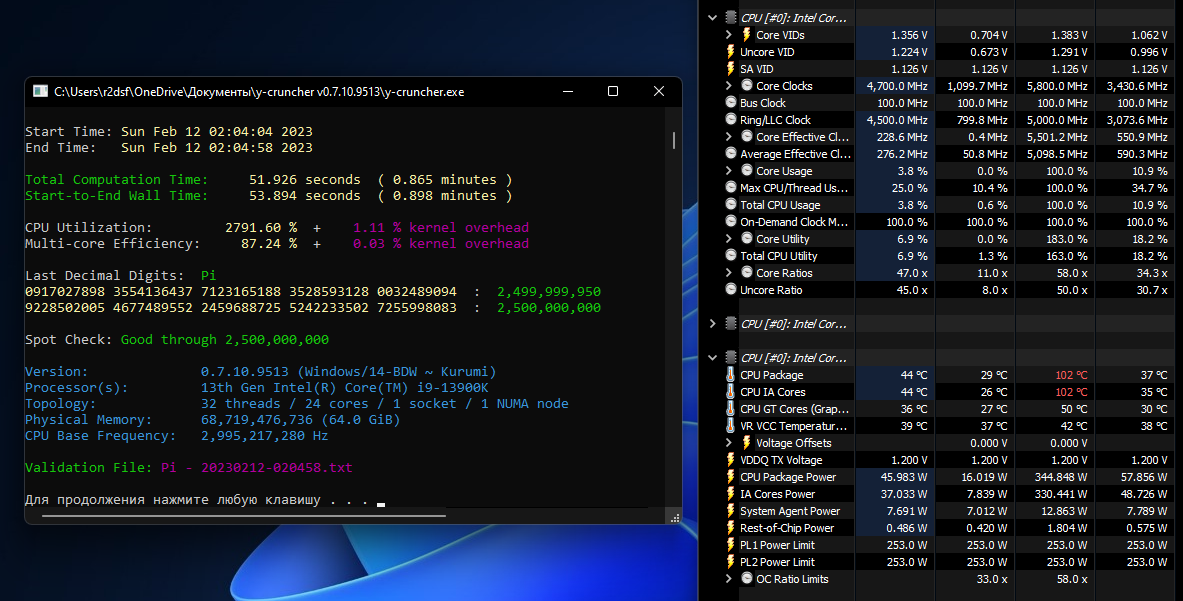The height and width of the screenshot is (601, 1183).
Task: Select the Ring/LLC Clock 5,000.0 MHz maximum value
Action: [1056, 120]
